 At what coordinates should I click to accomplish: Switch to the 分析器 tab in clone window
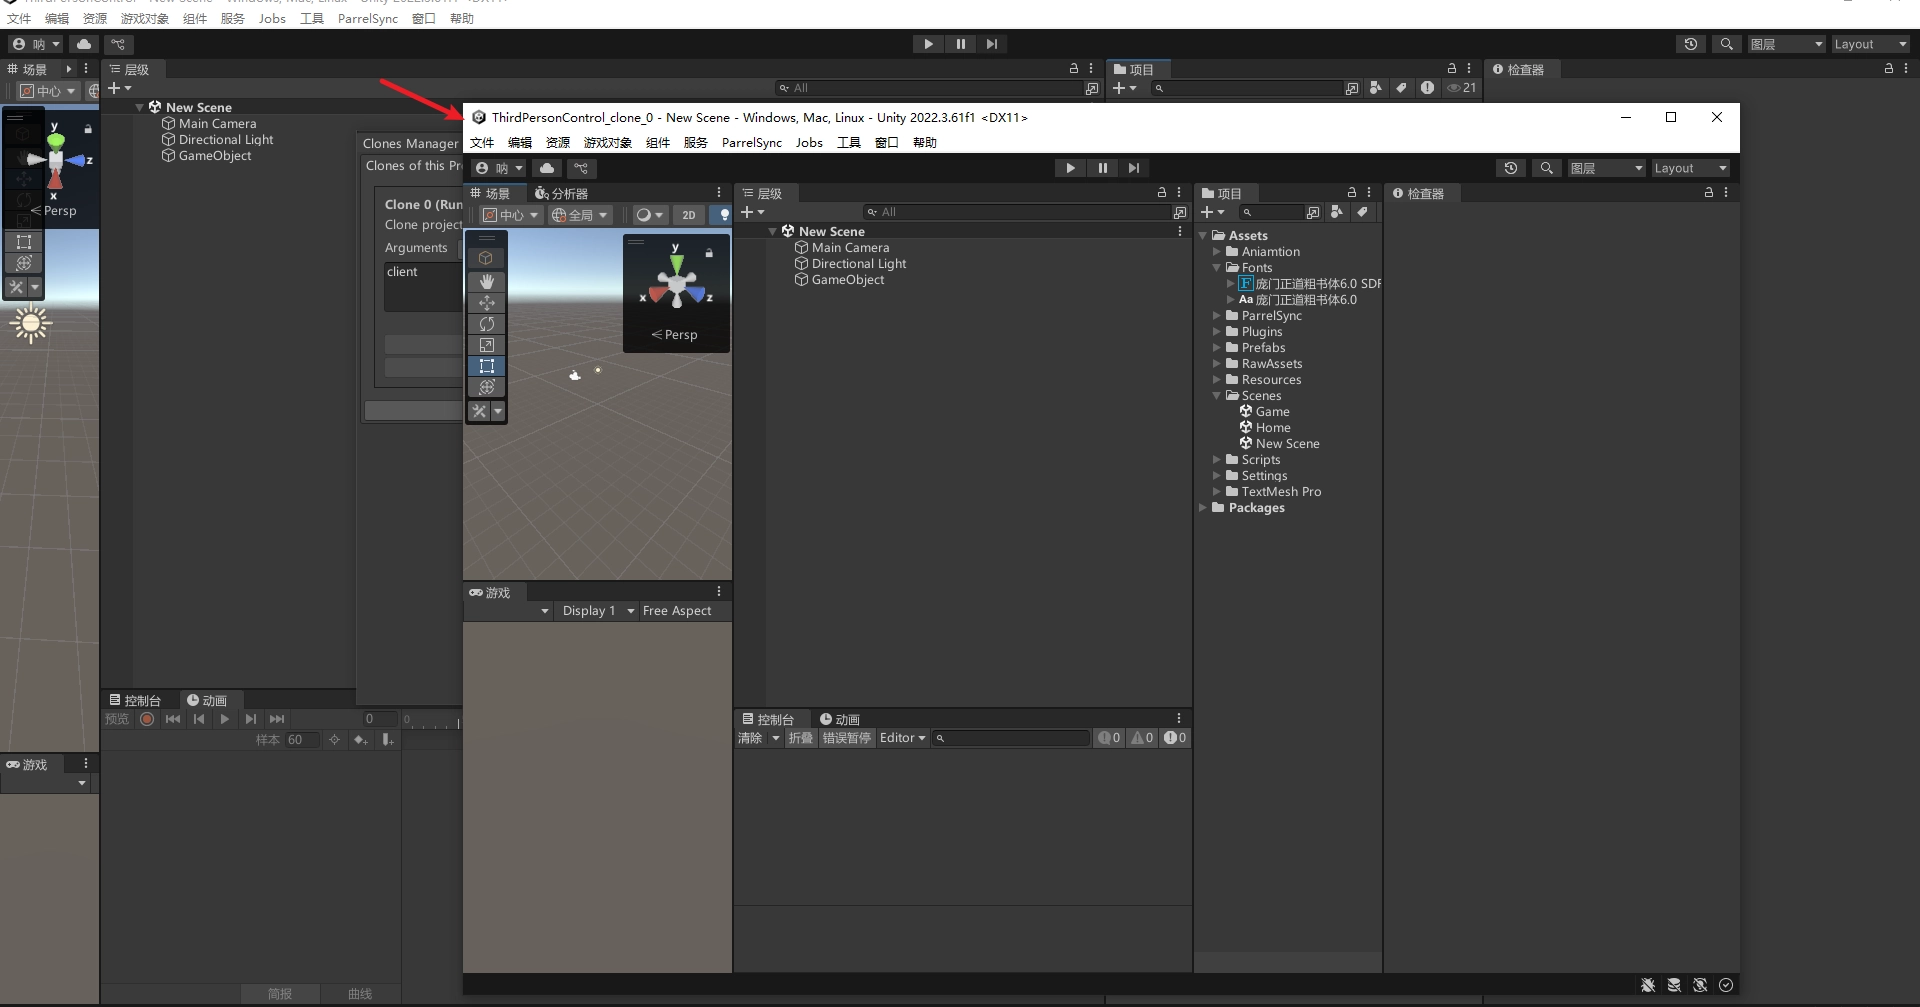point(562,193)
